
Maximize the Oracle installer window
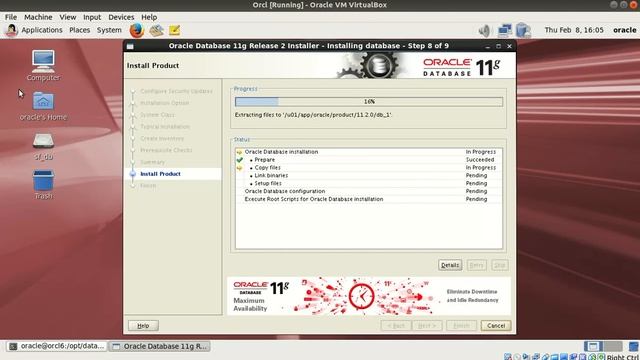pos(498,46)
